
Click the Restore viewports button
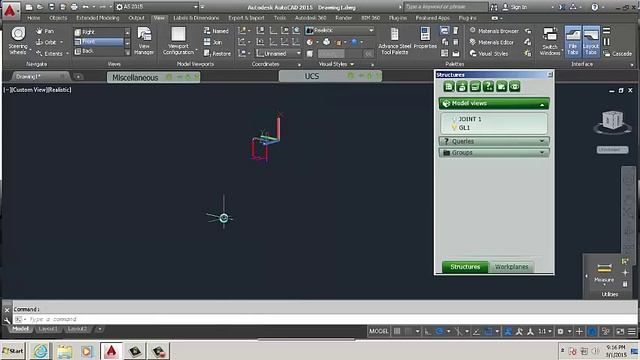[217, 53]
